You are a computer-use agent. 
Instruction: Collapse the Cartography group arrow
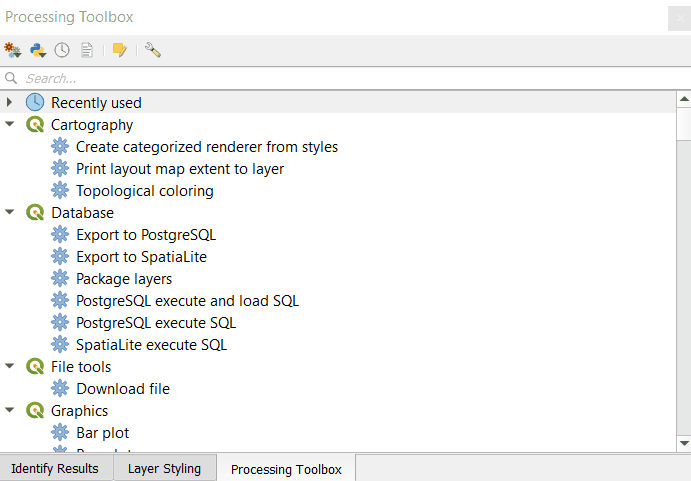(10, 124)
